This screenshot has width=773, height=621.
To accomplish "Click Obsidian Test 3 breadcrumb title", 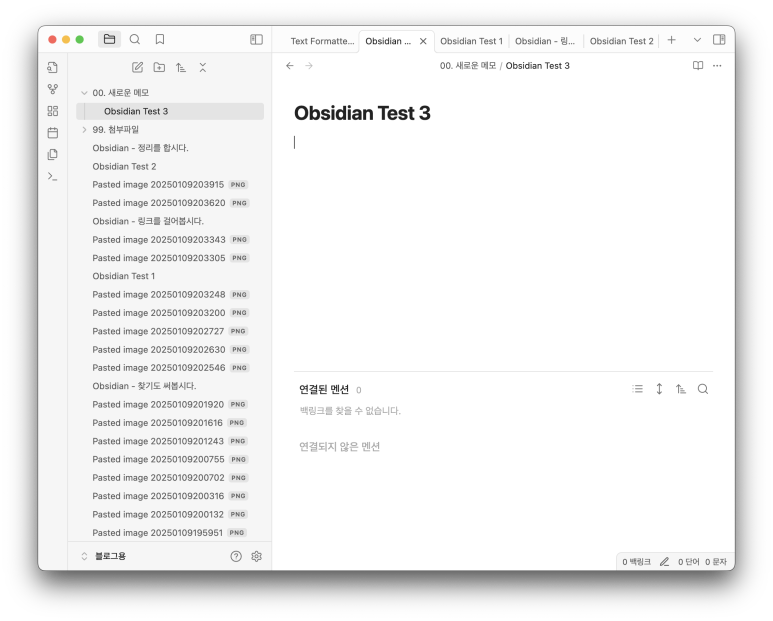I will (537, 66).
